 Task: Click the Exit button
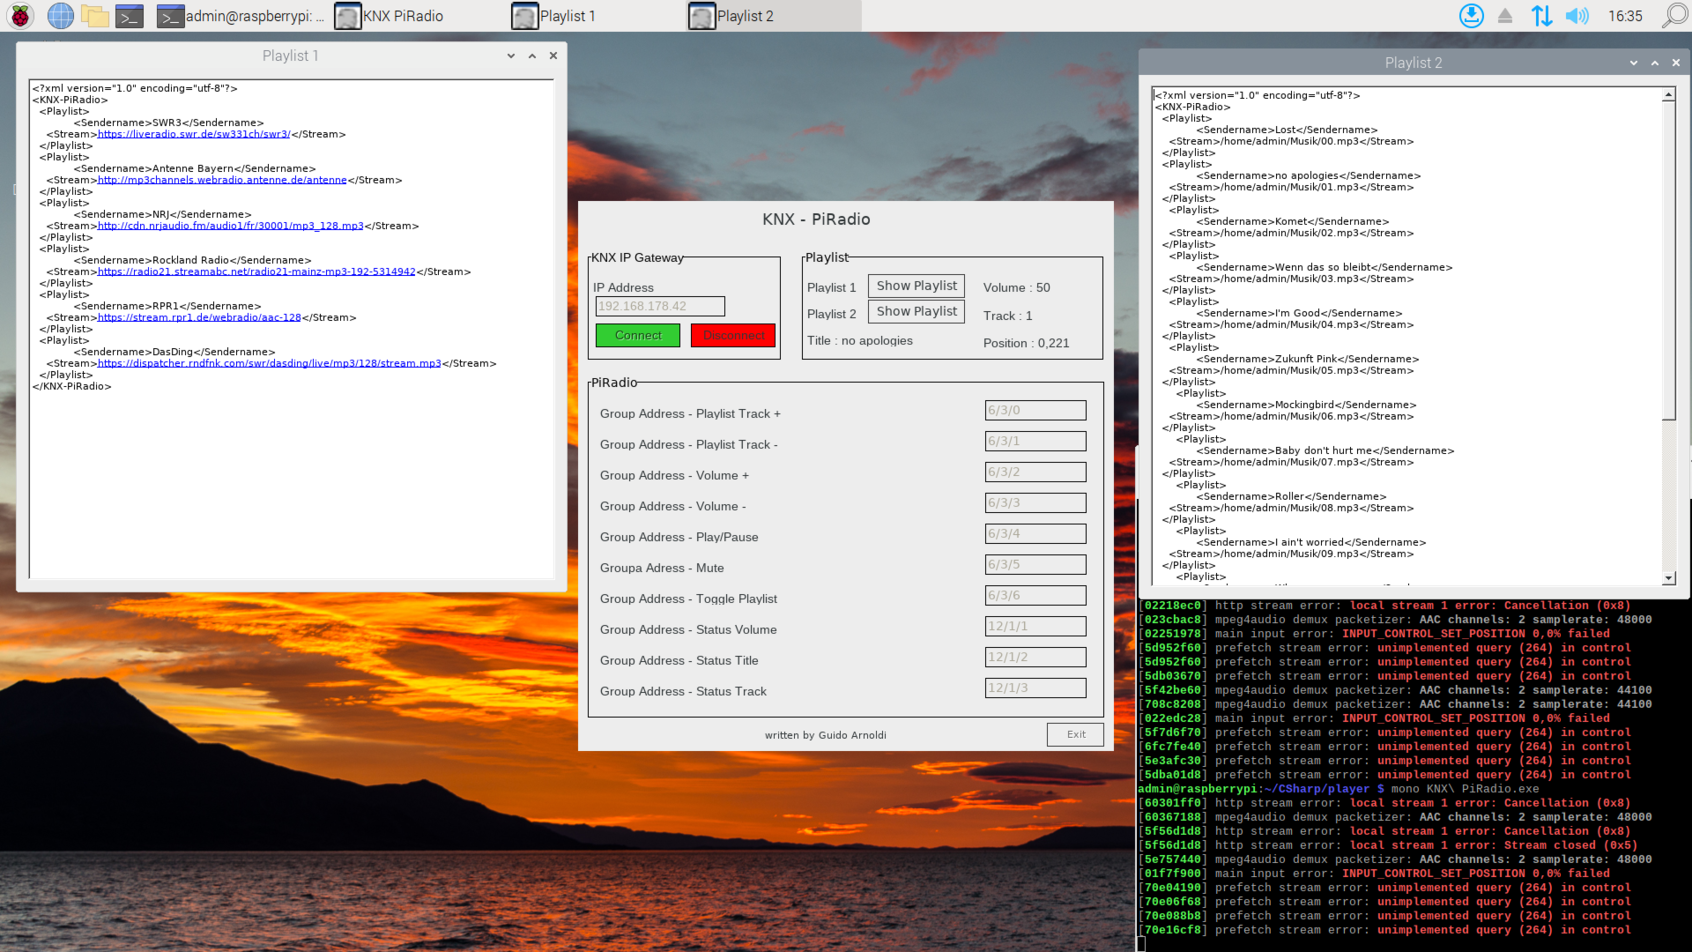pos(1075,734)
